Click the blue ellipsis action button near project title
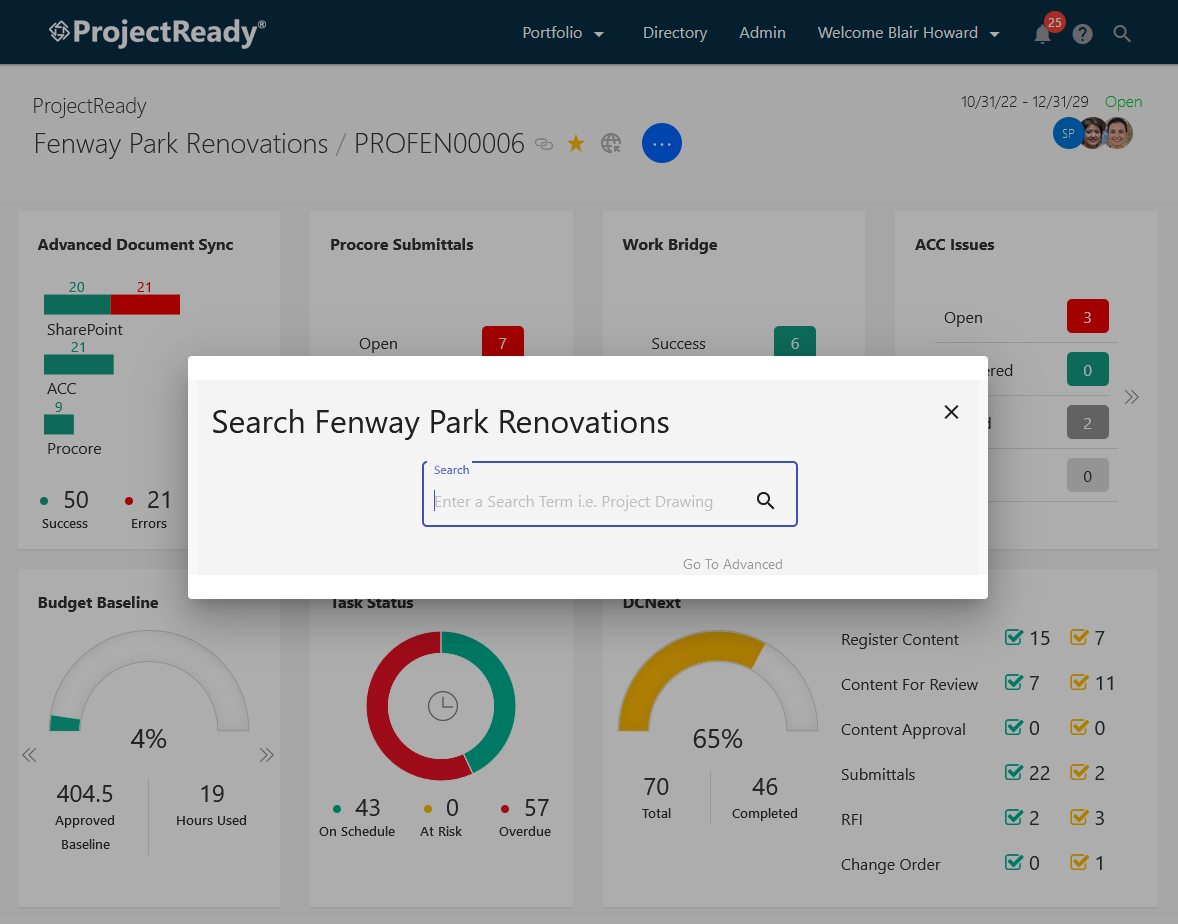The image size is (1178, 924). 661,143
